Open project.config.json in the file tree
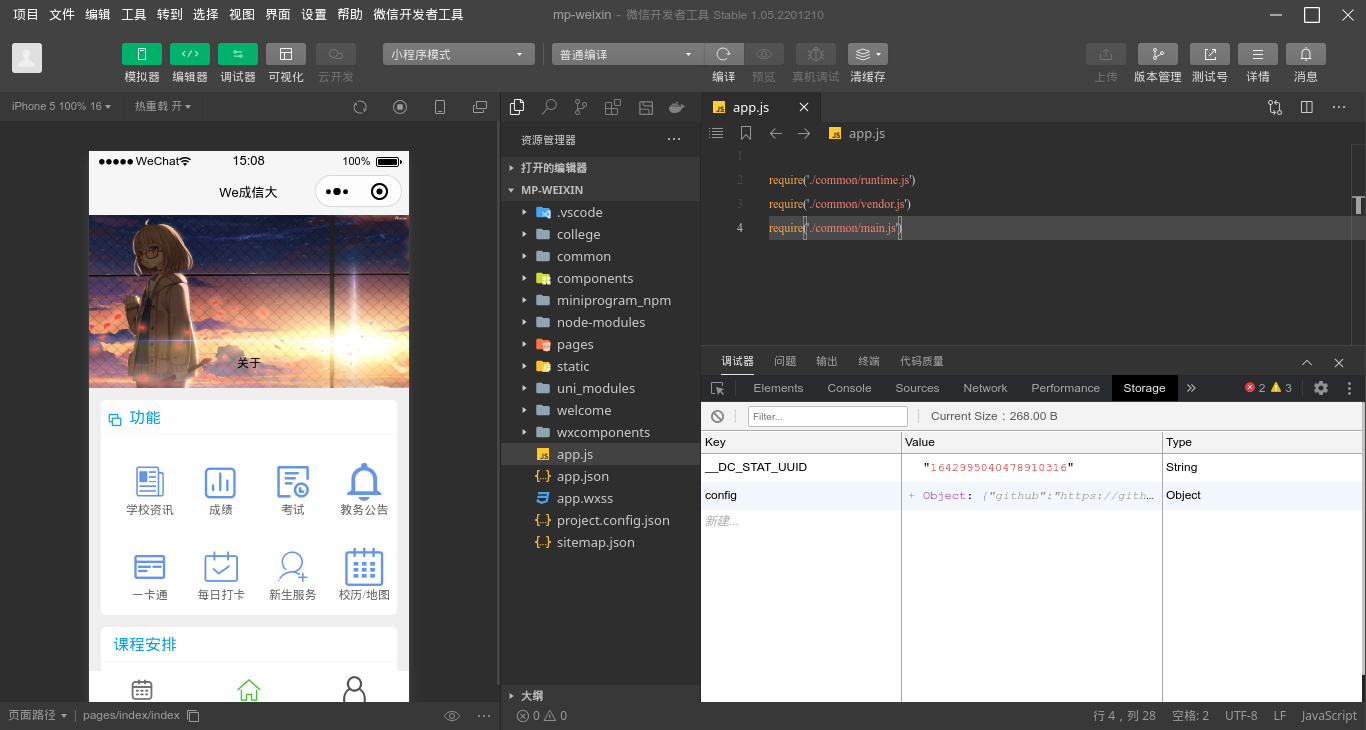 click(600, 520)
